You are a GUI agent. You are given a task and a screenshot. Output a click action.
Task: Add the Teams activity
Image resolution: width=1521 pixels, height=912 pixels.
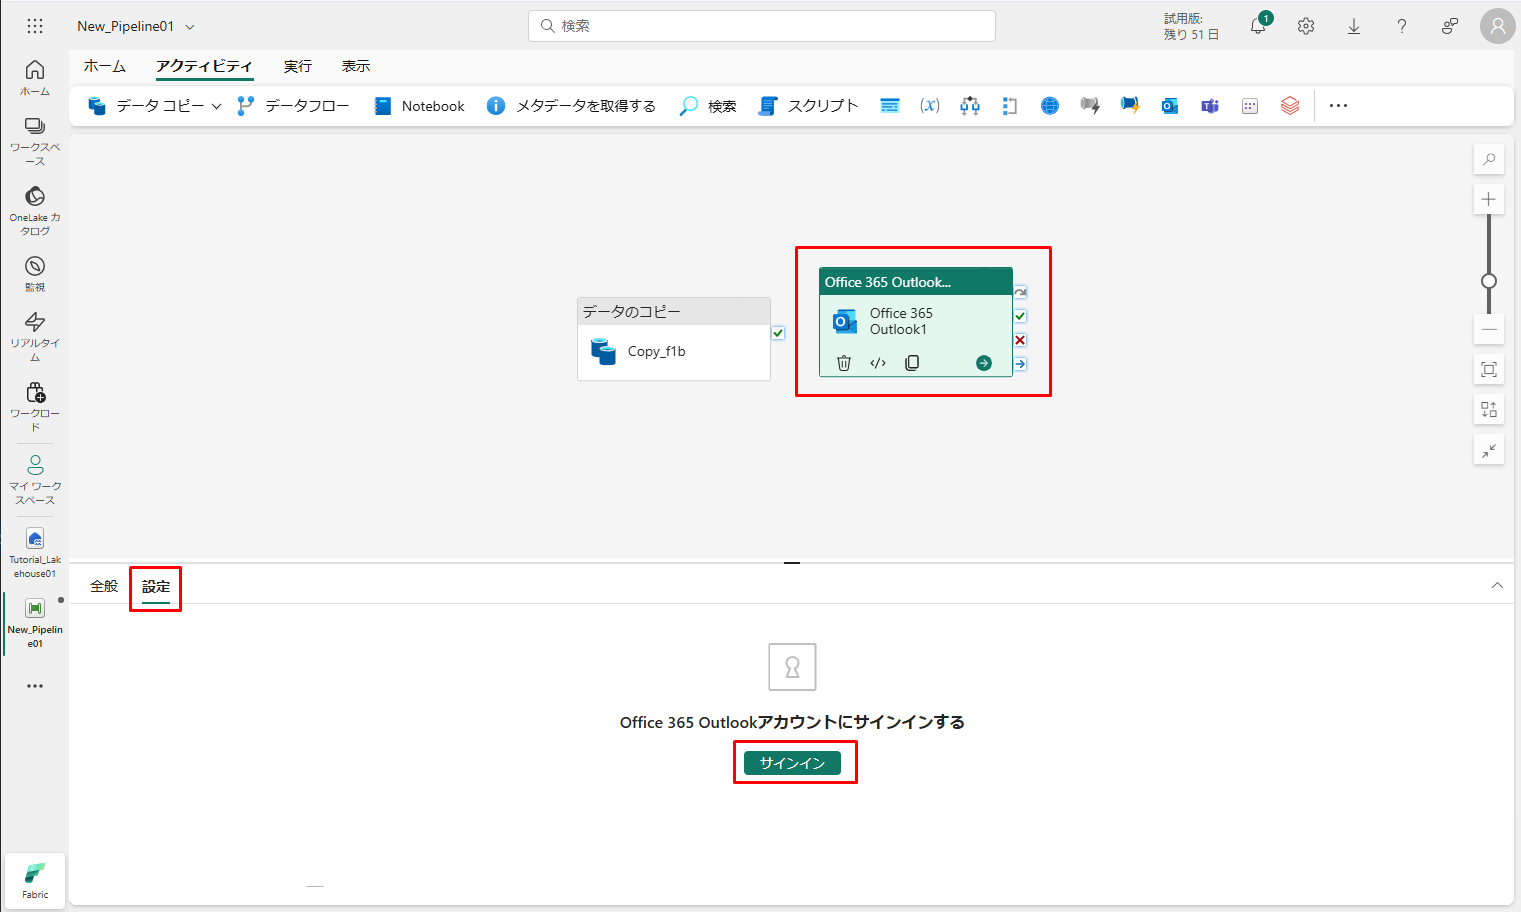point(1210,106)
